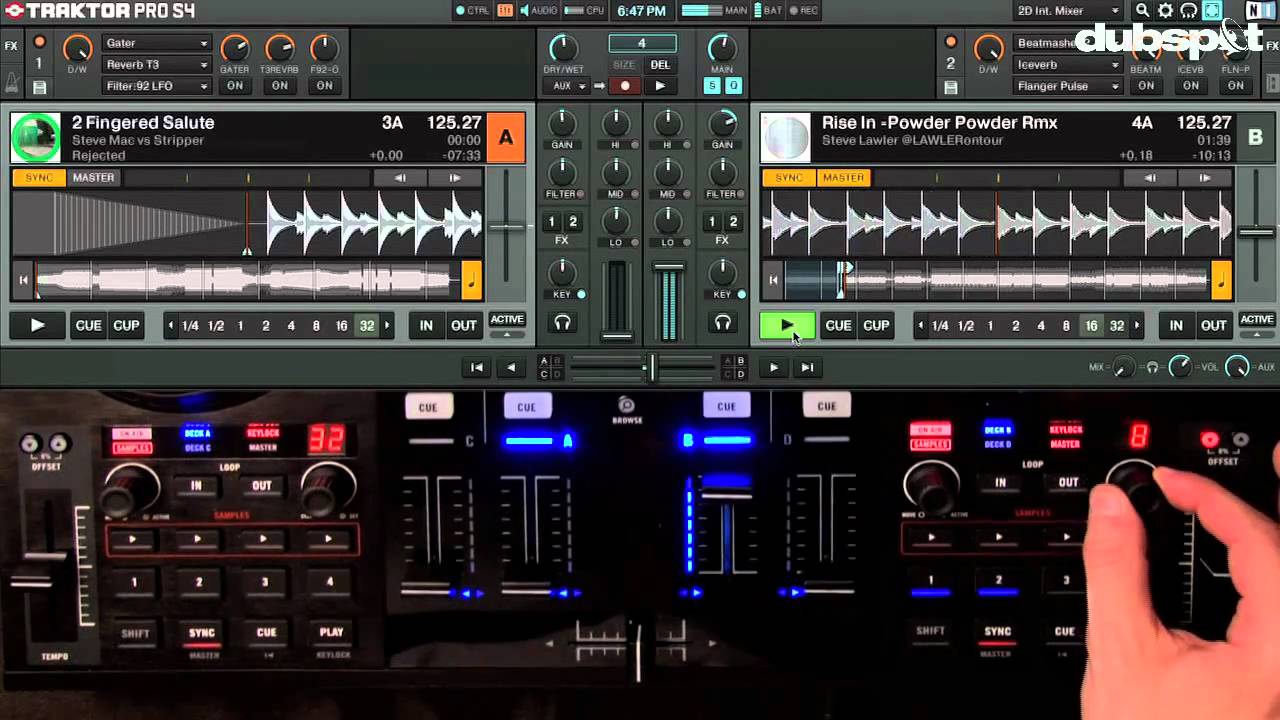Select loop size 8 on Deck A
The image size is (1280, 720).
316,326
